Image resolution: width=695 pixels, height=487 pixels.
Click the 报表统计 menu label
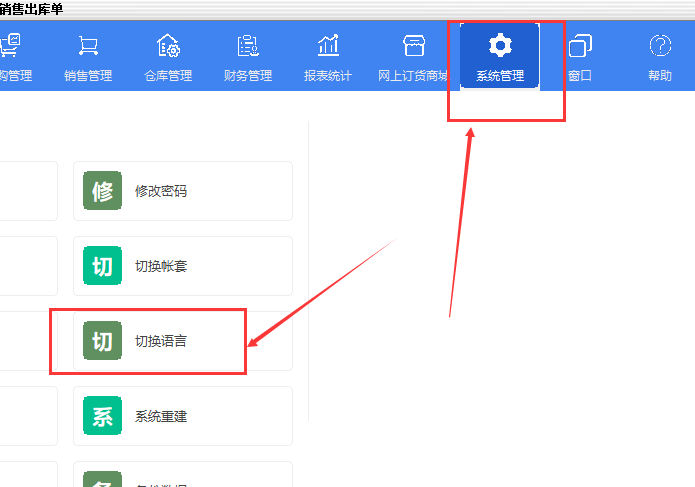tap(328, 76)
